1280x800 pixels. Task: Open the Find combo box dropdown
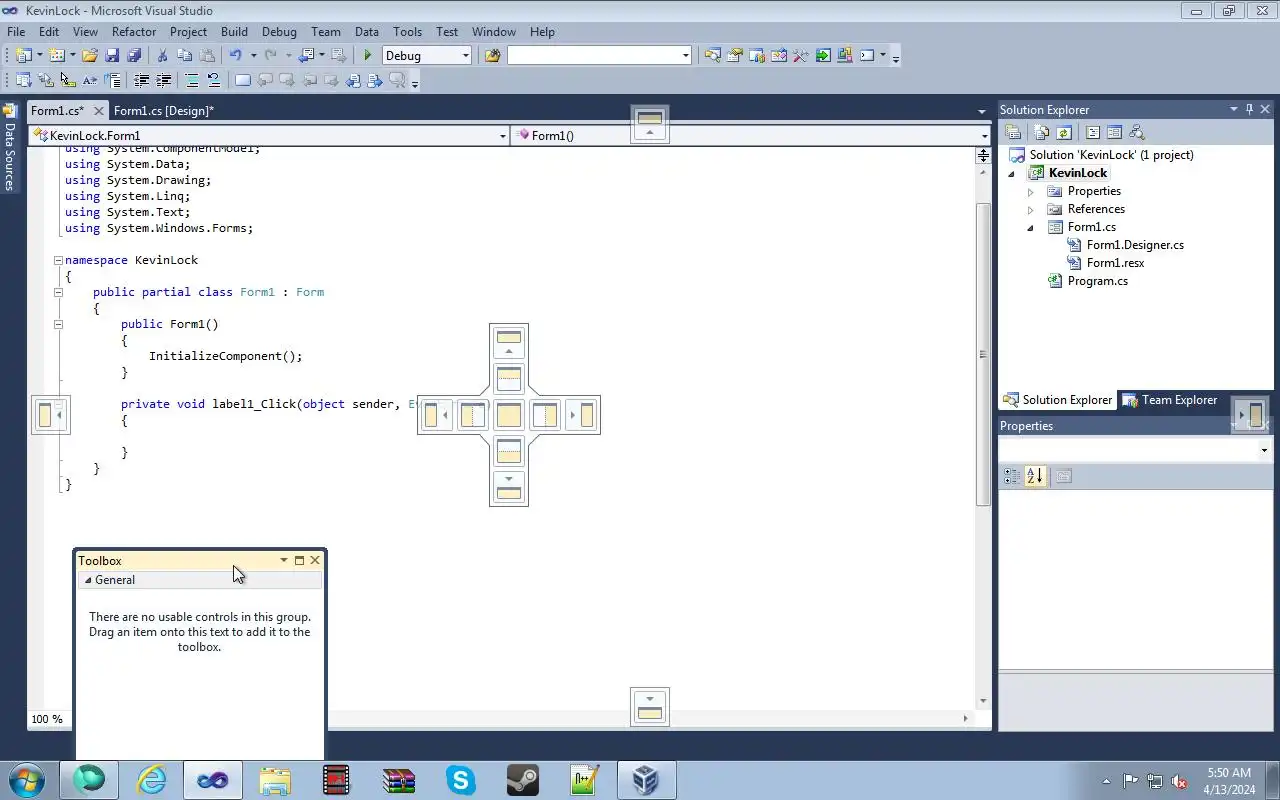(x=685, y=56)
